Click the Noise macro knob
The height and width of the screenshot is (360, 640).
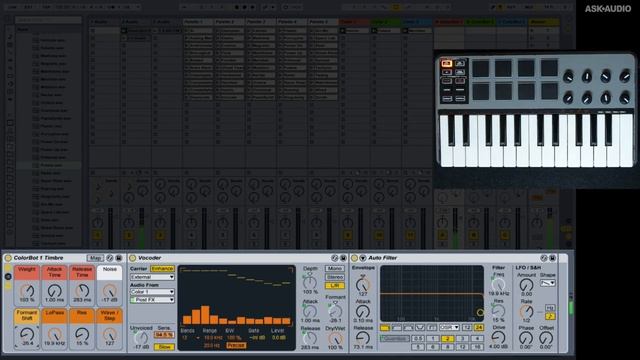pyautogui.click(x=109, y=291)
